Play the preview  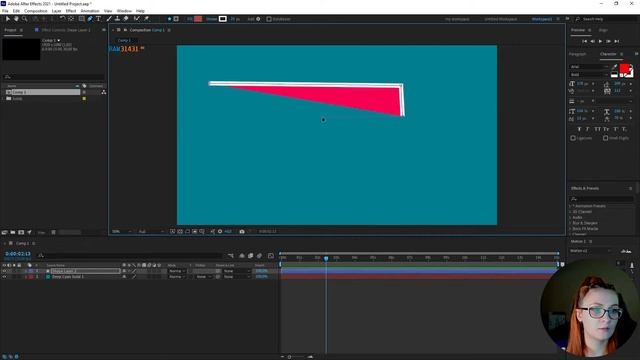(x=600, y=41)
